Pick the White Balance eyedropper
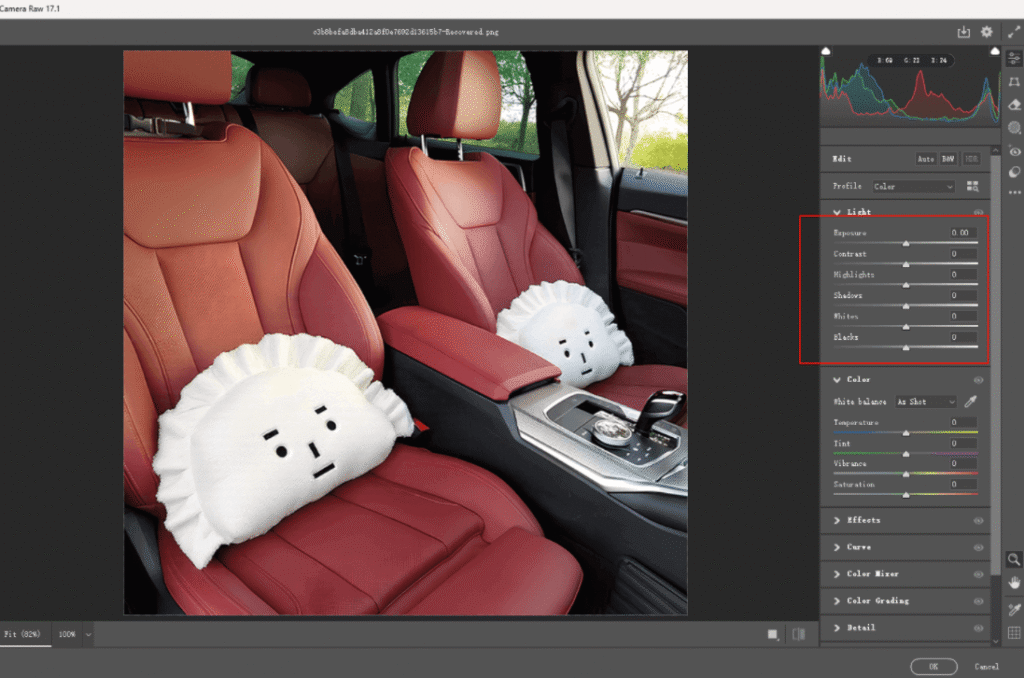The width and height of the screenshot is (1024, 678). point(968,401)
